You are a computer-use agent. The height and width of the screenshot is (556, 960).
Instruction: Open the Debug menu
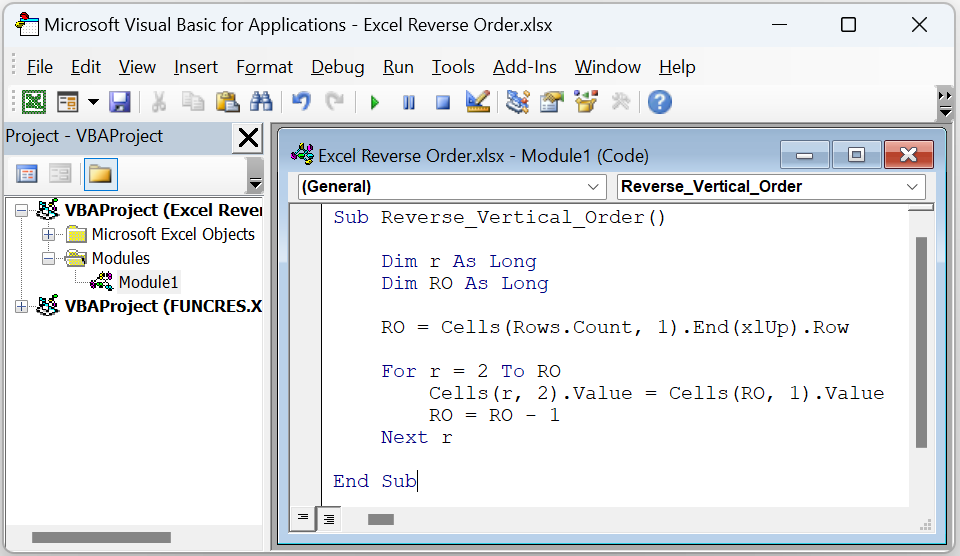tap(337, 67)
